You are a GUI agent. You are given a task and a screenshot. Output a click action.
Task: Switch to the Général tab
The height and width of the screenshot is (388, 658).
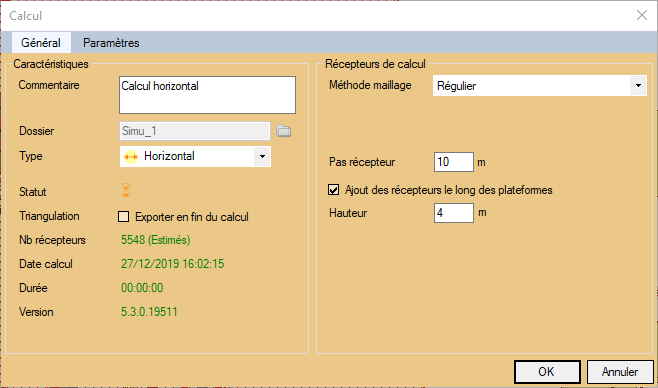click(41, 43)
